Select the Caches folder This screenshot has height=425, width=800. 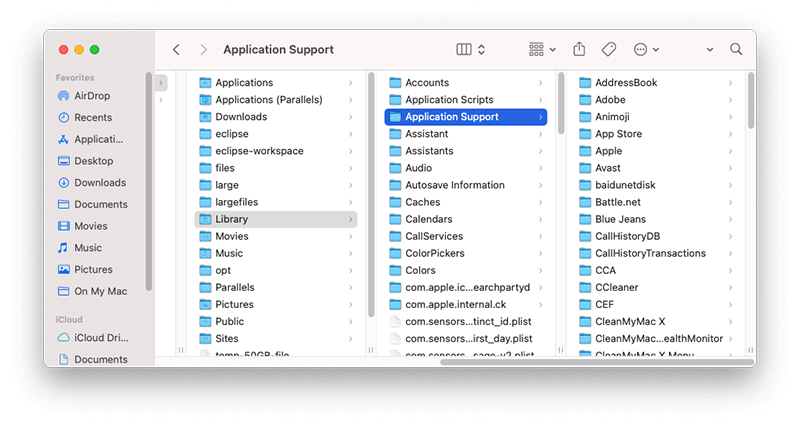point(466,202)
